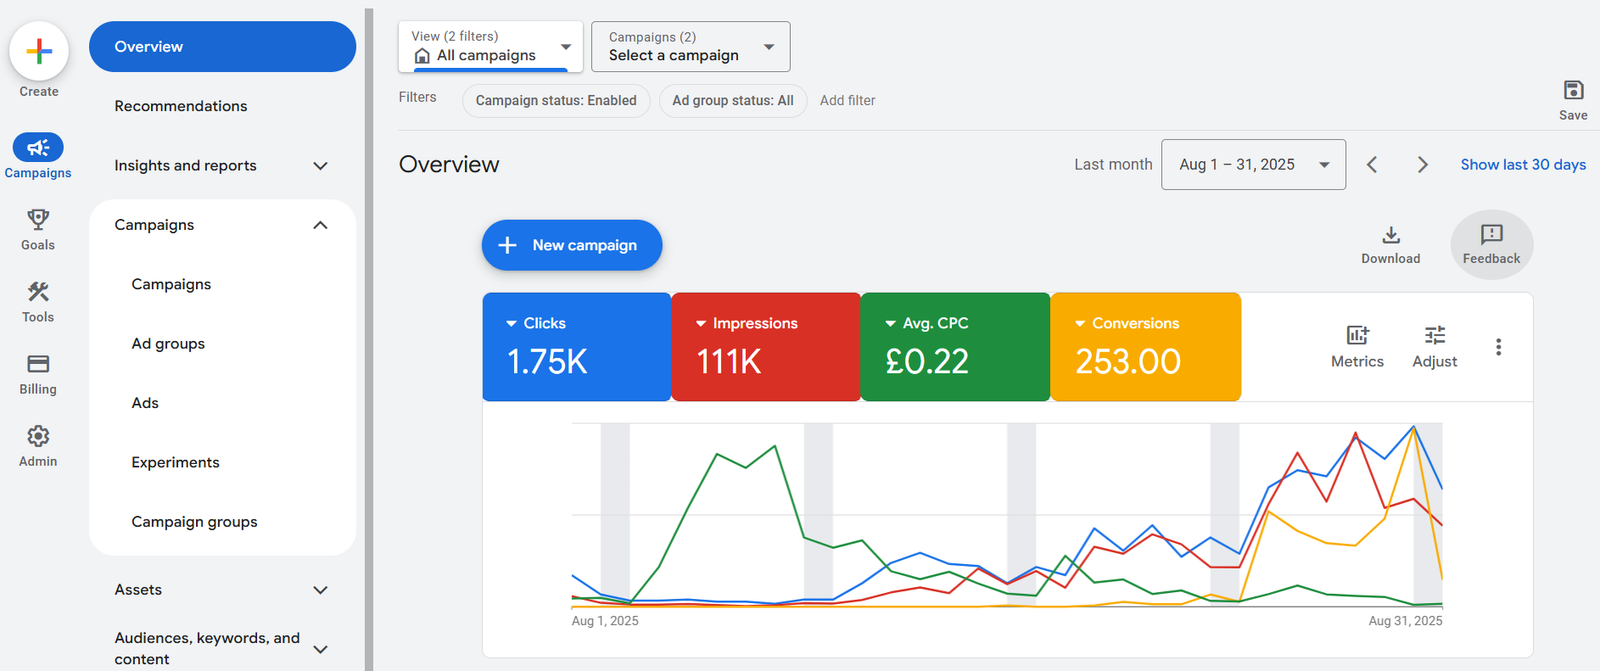Click Show last 30 days link
This screenshot has height=671, width=1600.
(x=1522, y=165)
